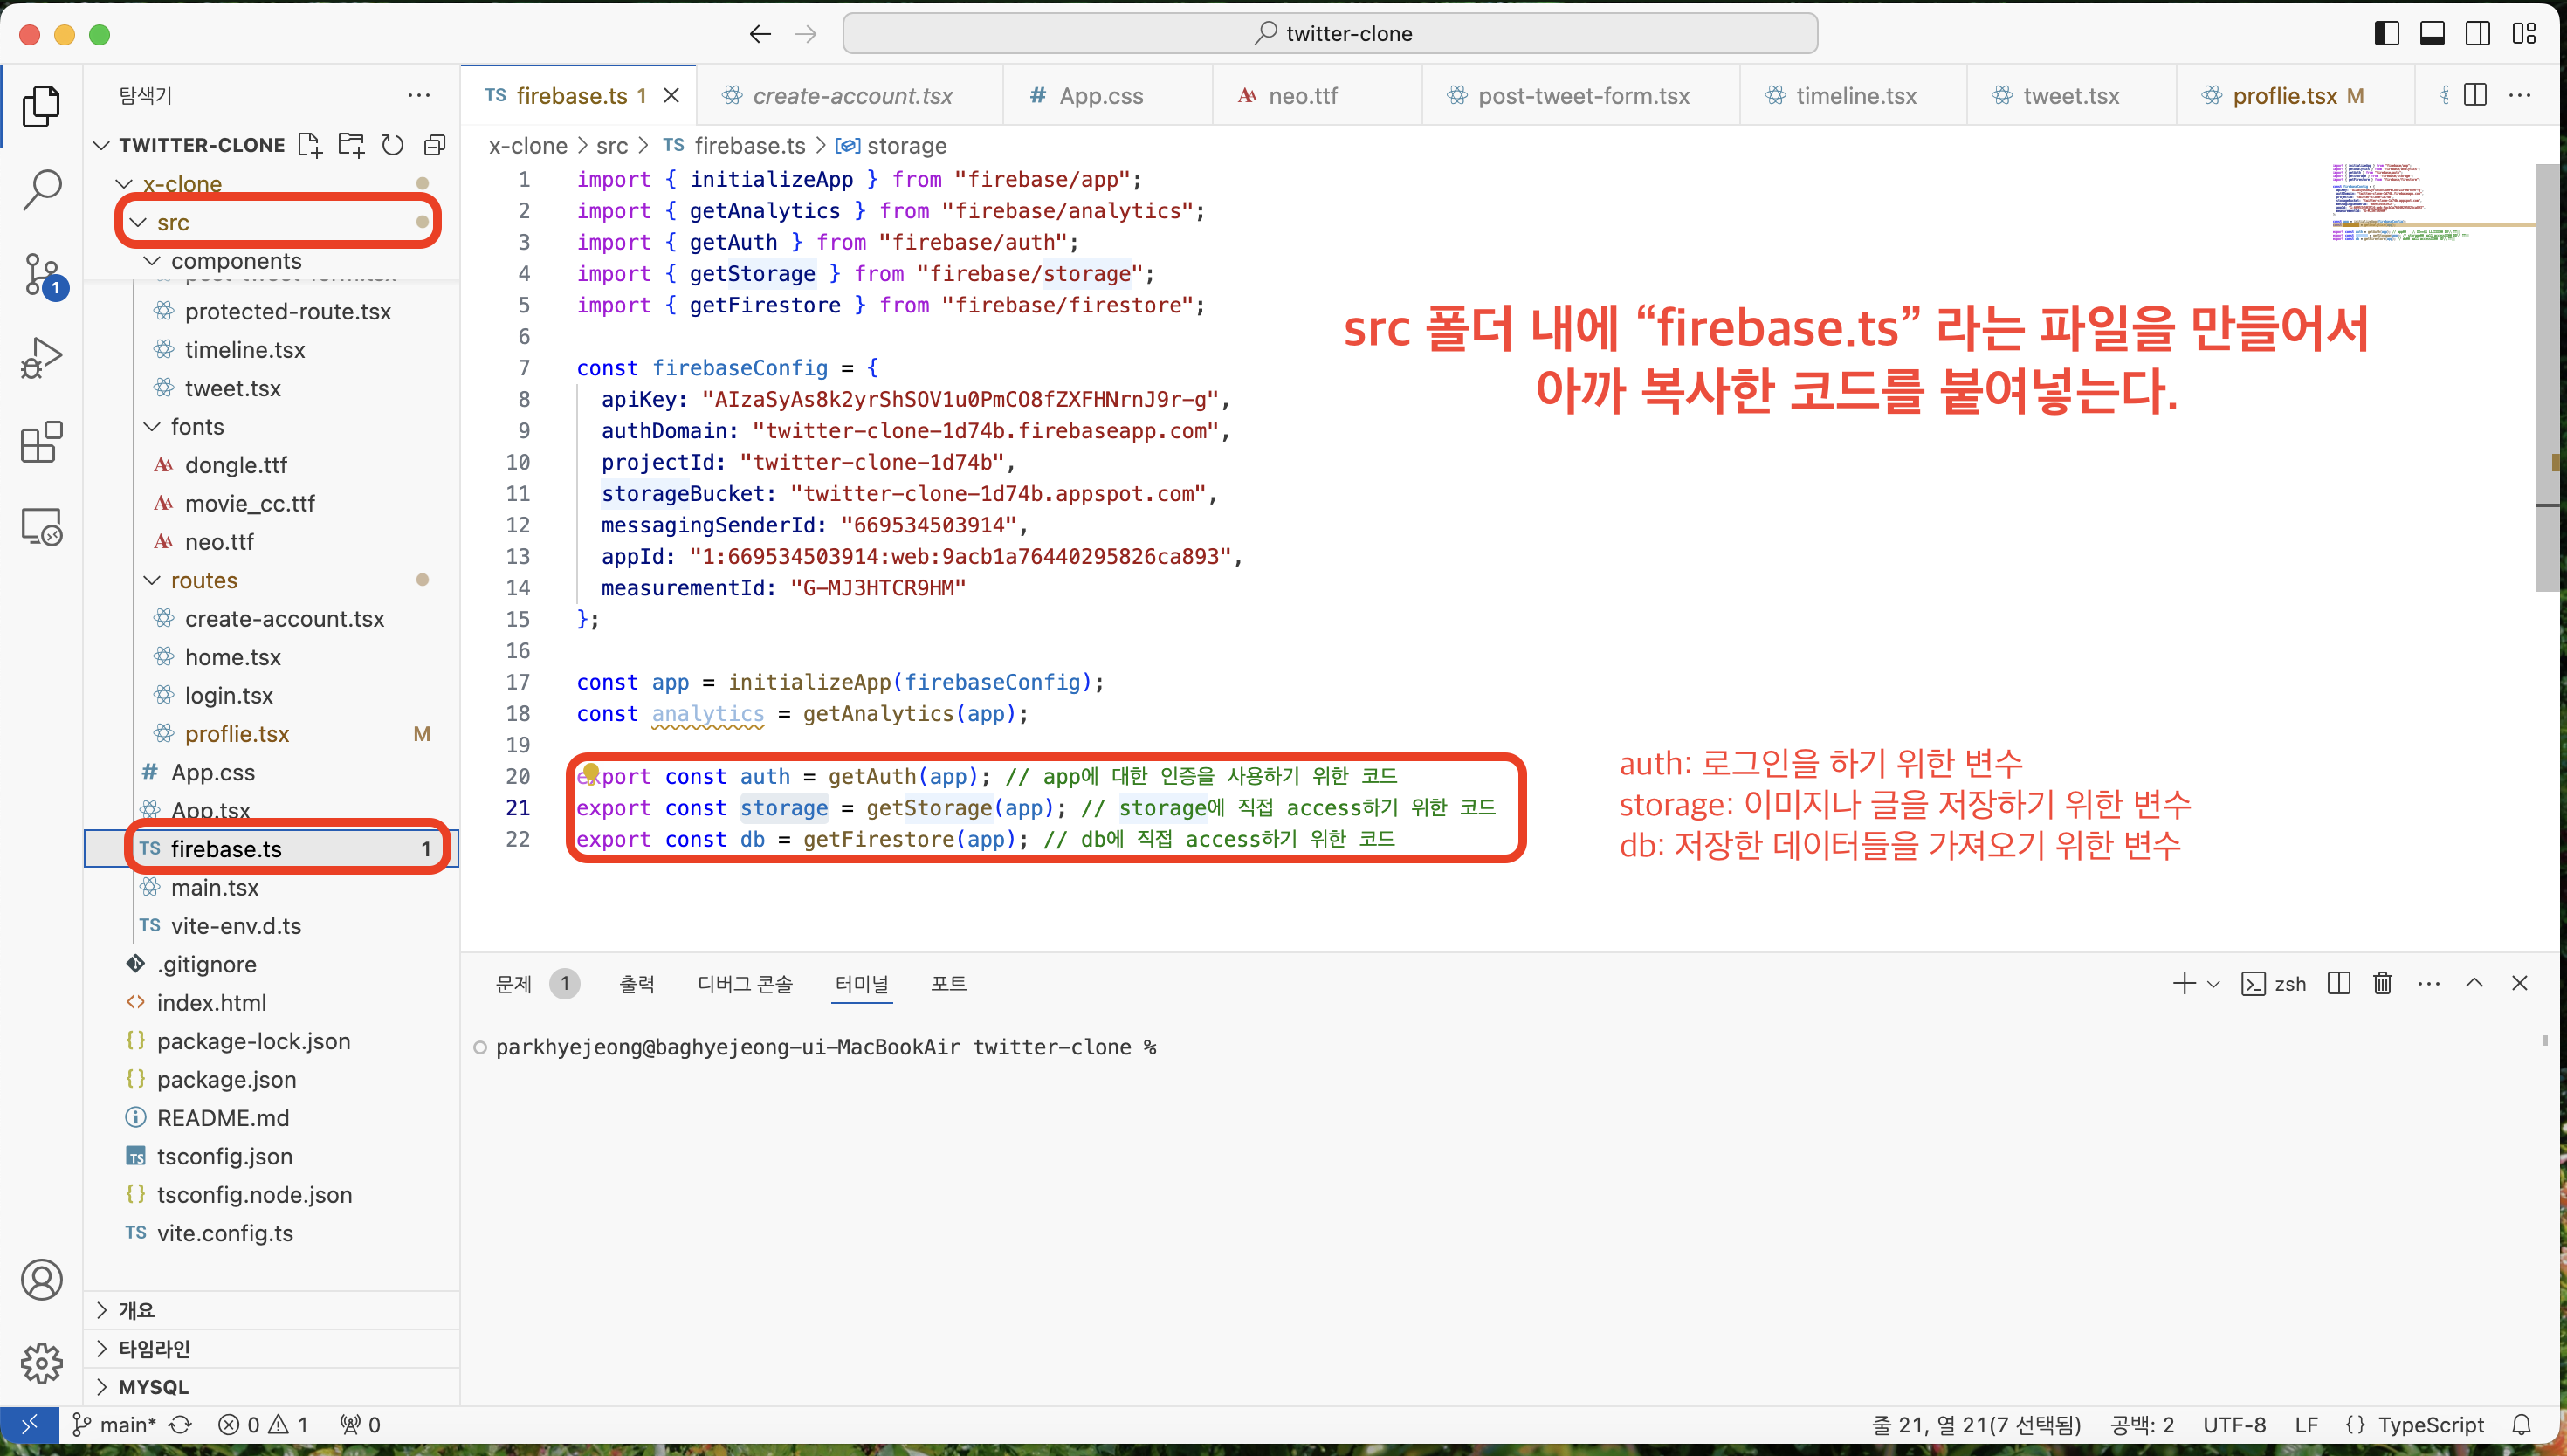Collapse all folders in explorer
Screen dimensions: 2567x1456
(x=434, y=145)
